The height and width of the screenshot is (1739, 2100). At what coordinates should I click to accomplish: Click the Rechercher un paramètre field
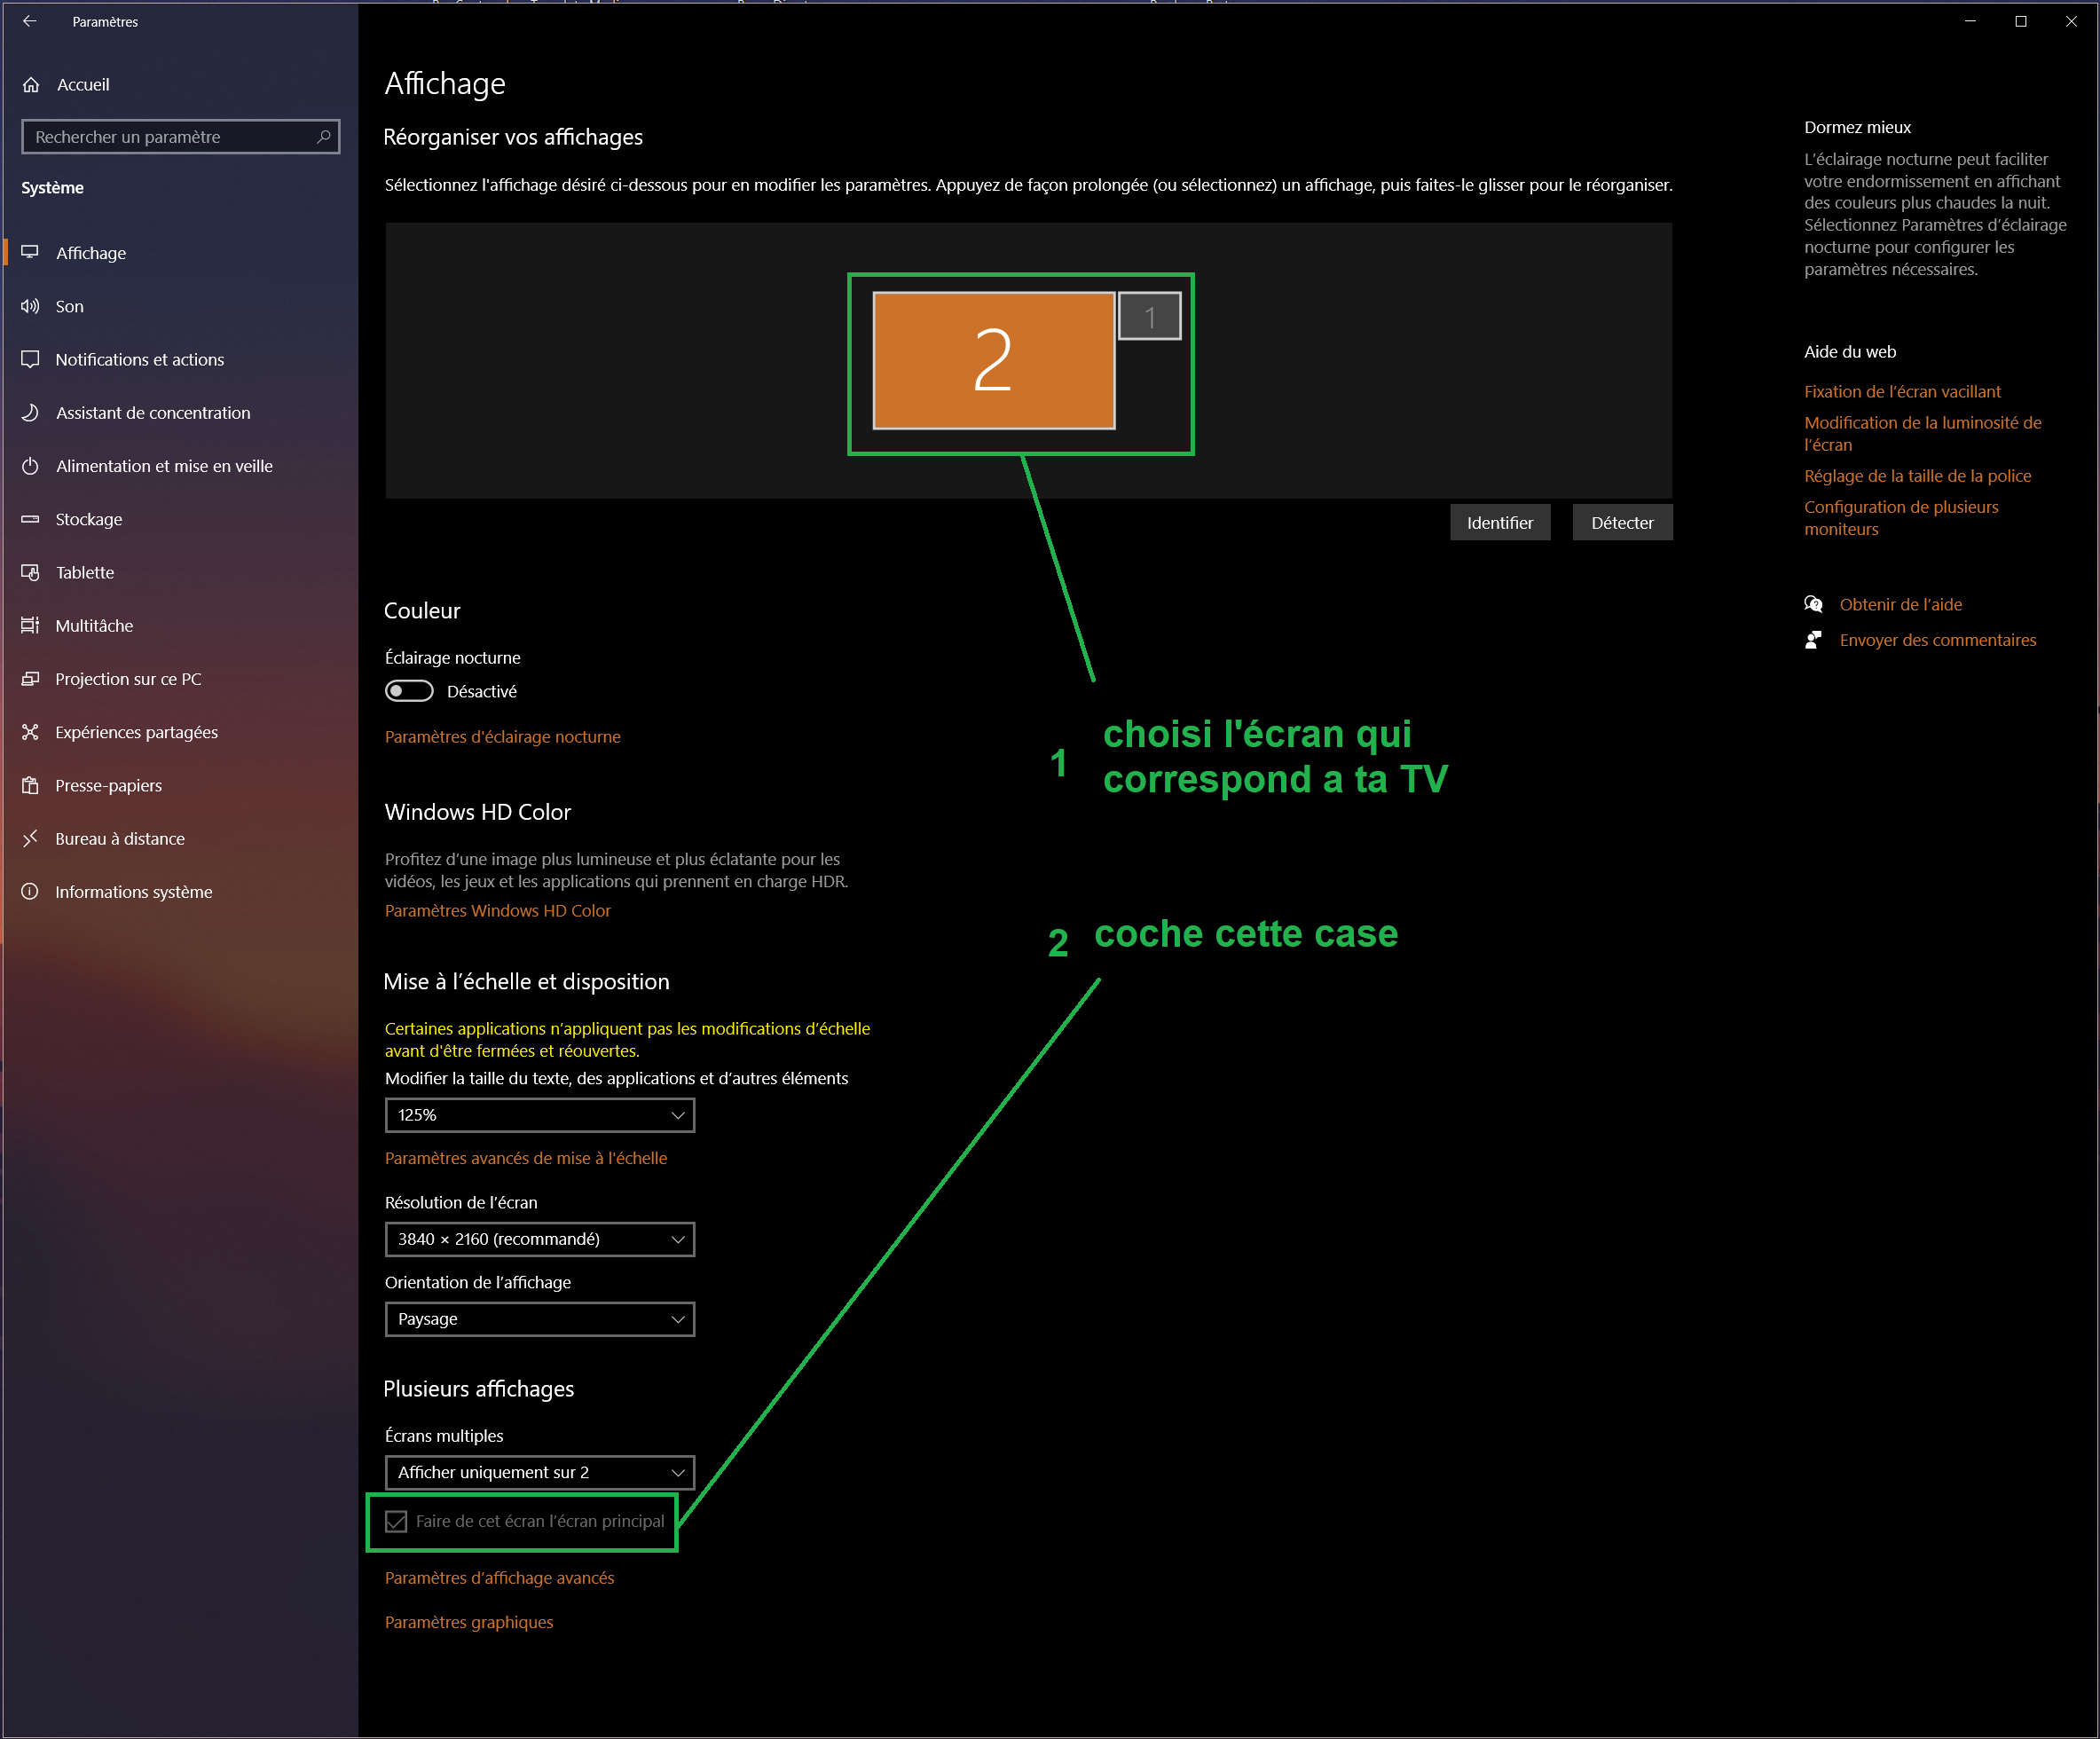point(180,137)
